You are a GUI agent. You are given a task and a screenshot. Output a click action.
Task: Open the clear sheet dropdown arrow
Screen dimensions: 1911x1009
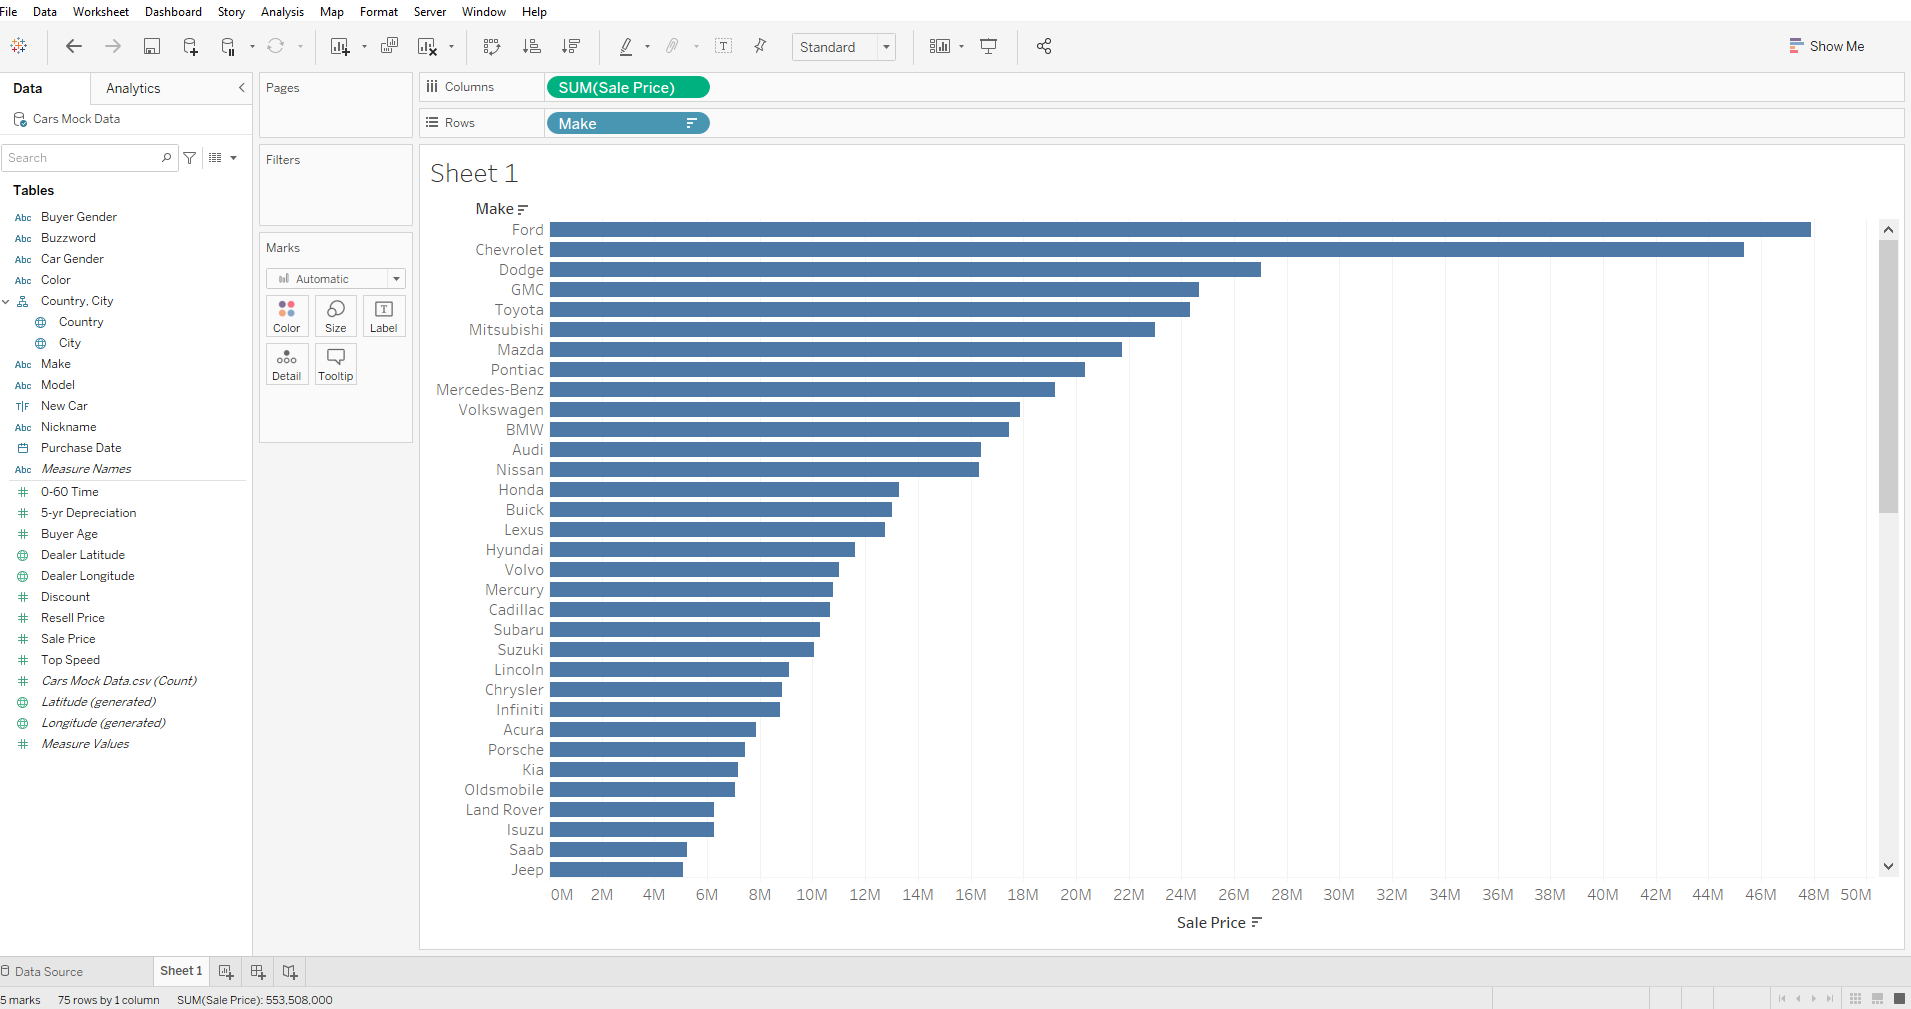click(451, 47)
